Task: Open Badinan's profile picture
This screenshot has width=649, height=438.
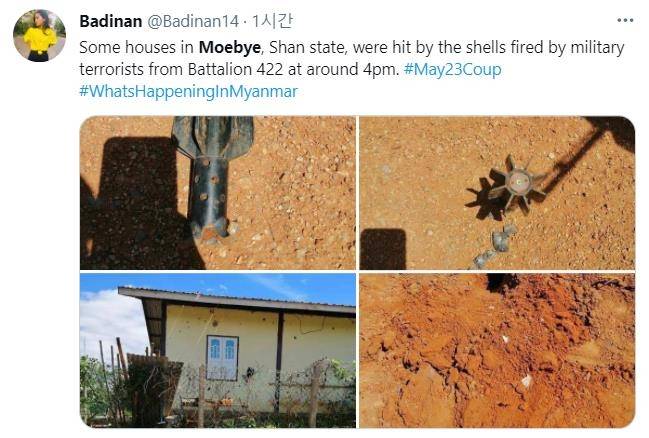Action: pyautogui.click(x=39, y=36)
